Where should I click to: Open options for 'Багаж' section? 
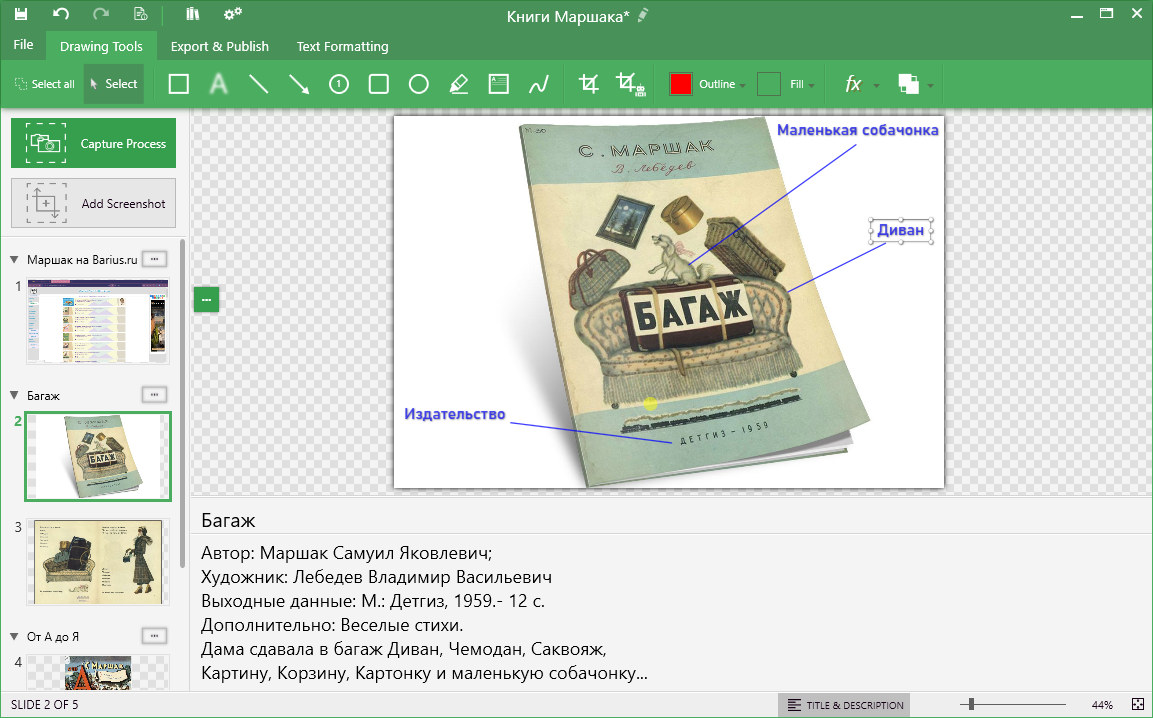click(x=154, y=395)
